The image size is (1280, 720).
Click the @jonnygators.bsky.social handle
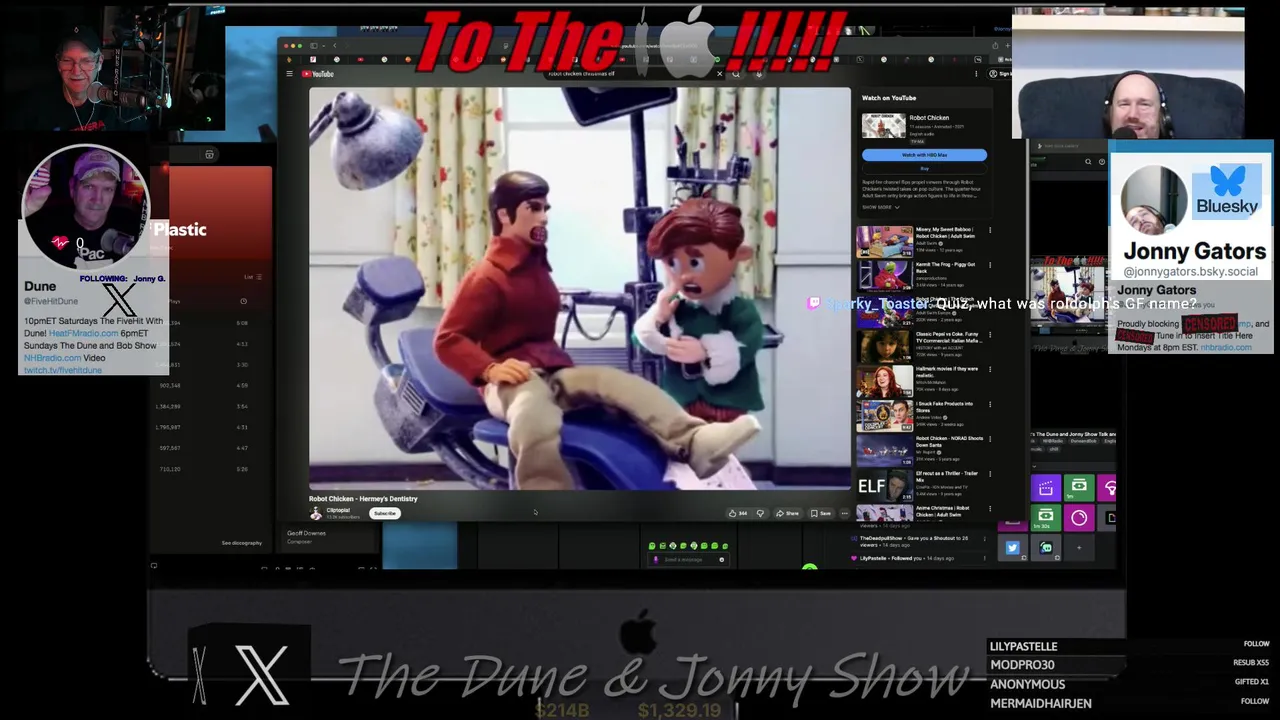1190,272
